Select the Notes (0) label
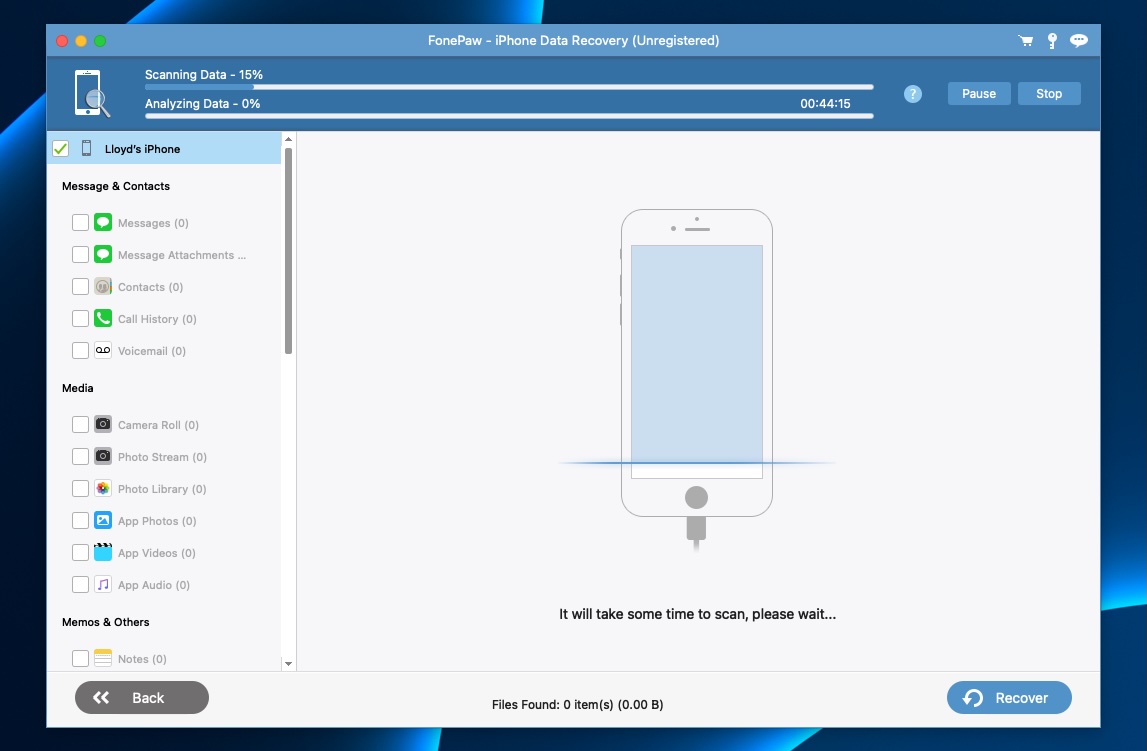Image resolution: width=1147 pixels, height=751 pixels. pyautogui.click(x=142, y=659)
